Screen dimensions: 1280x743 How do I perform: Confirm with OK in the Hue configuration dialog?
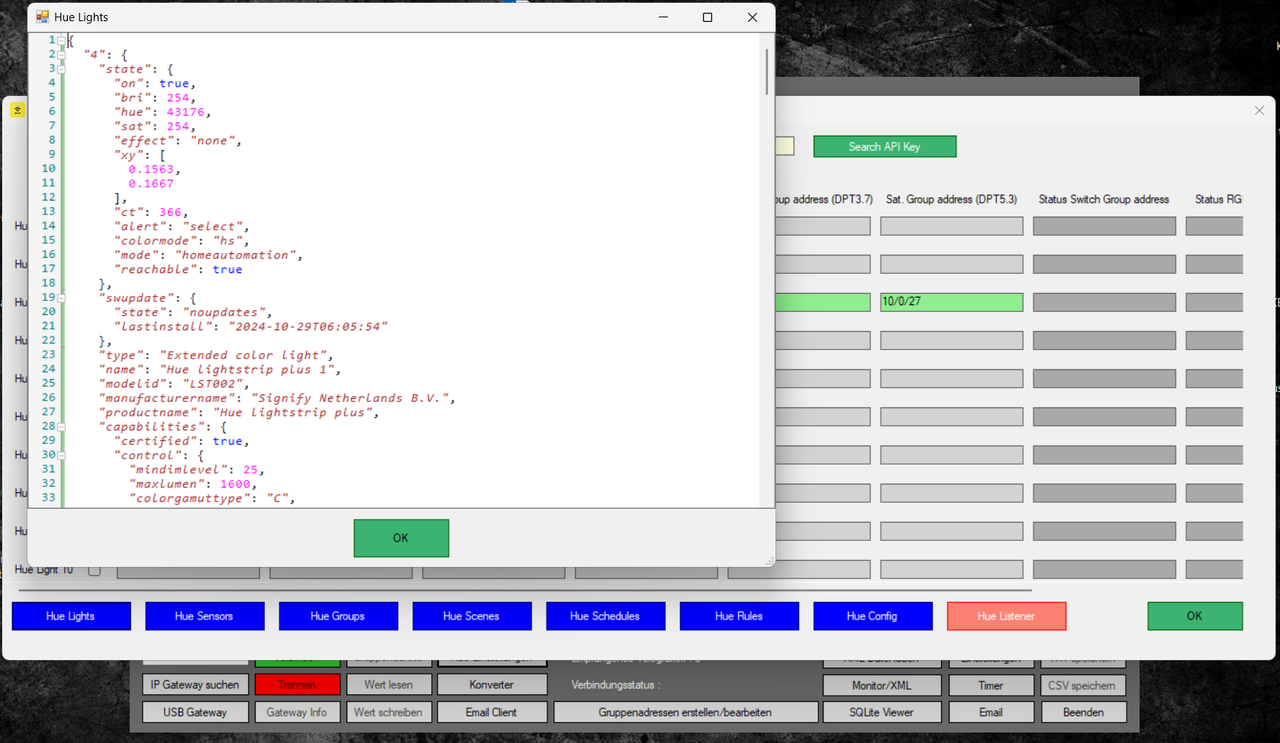(1195, 616)
